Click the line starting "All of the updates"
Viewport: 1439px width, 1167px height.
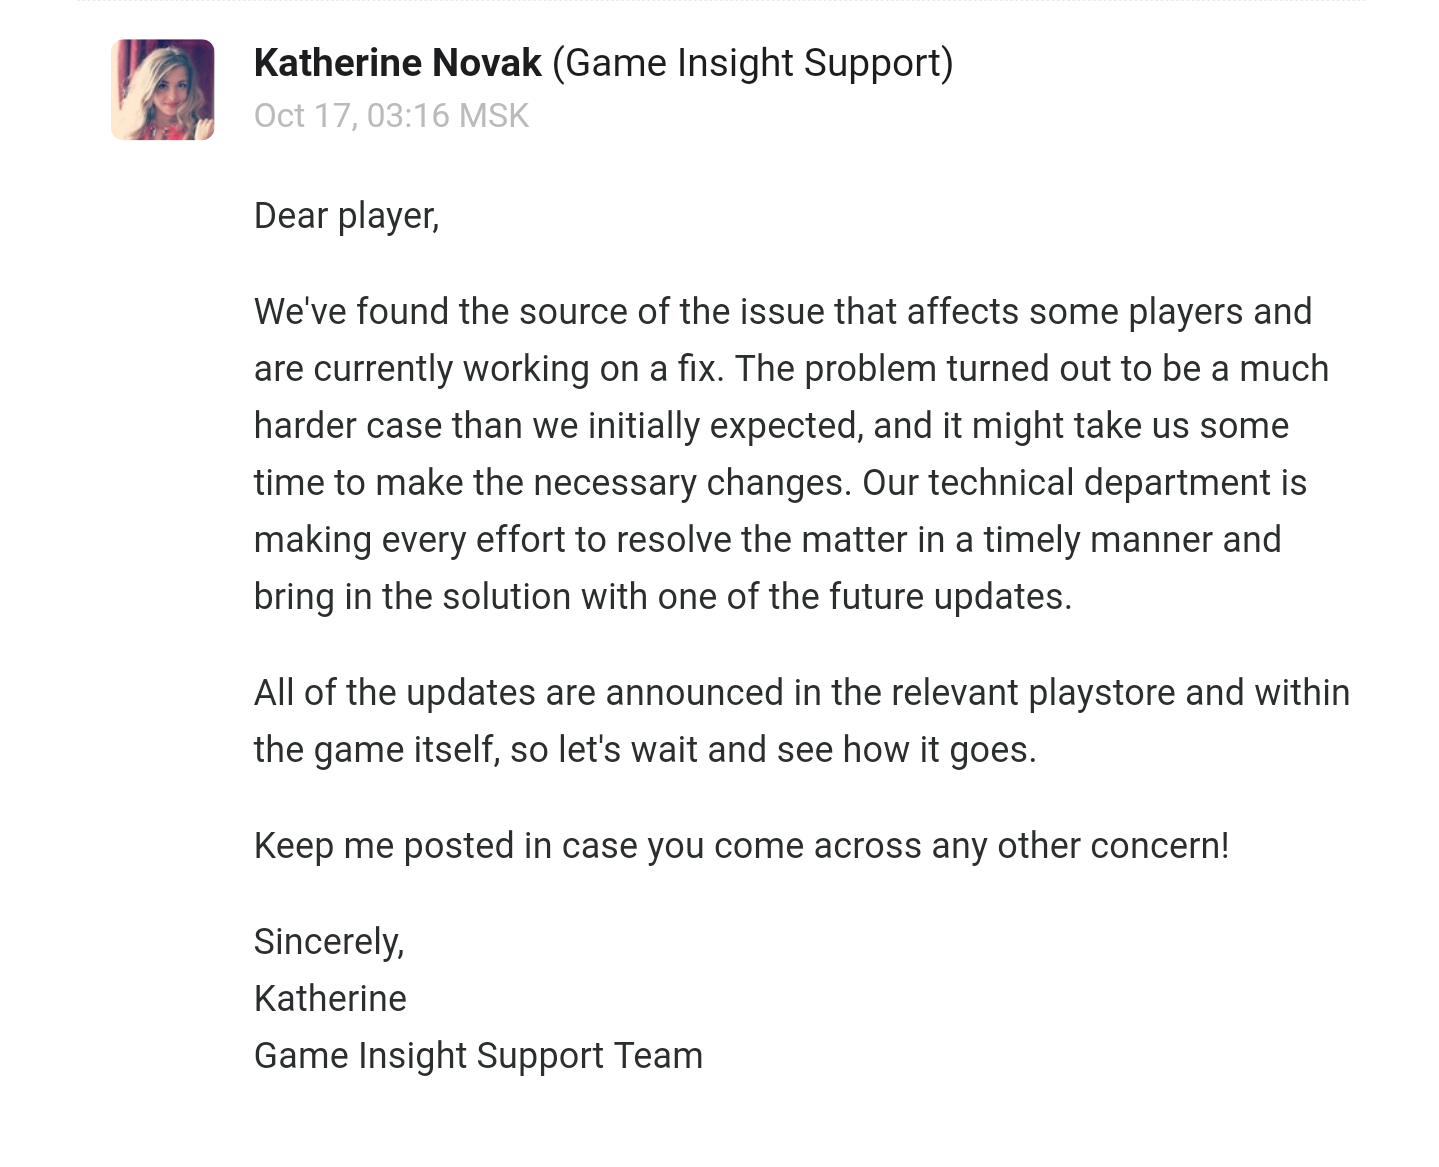802,693
